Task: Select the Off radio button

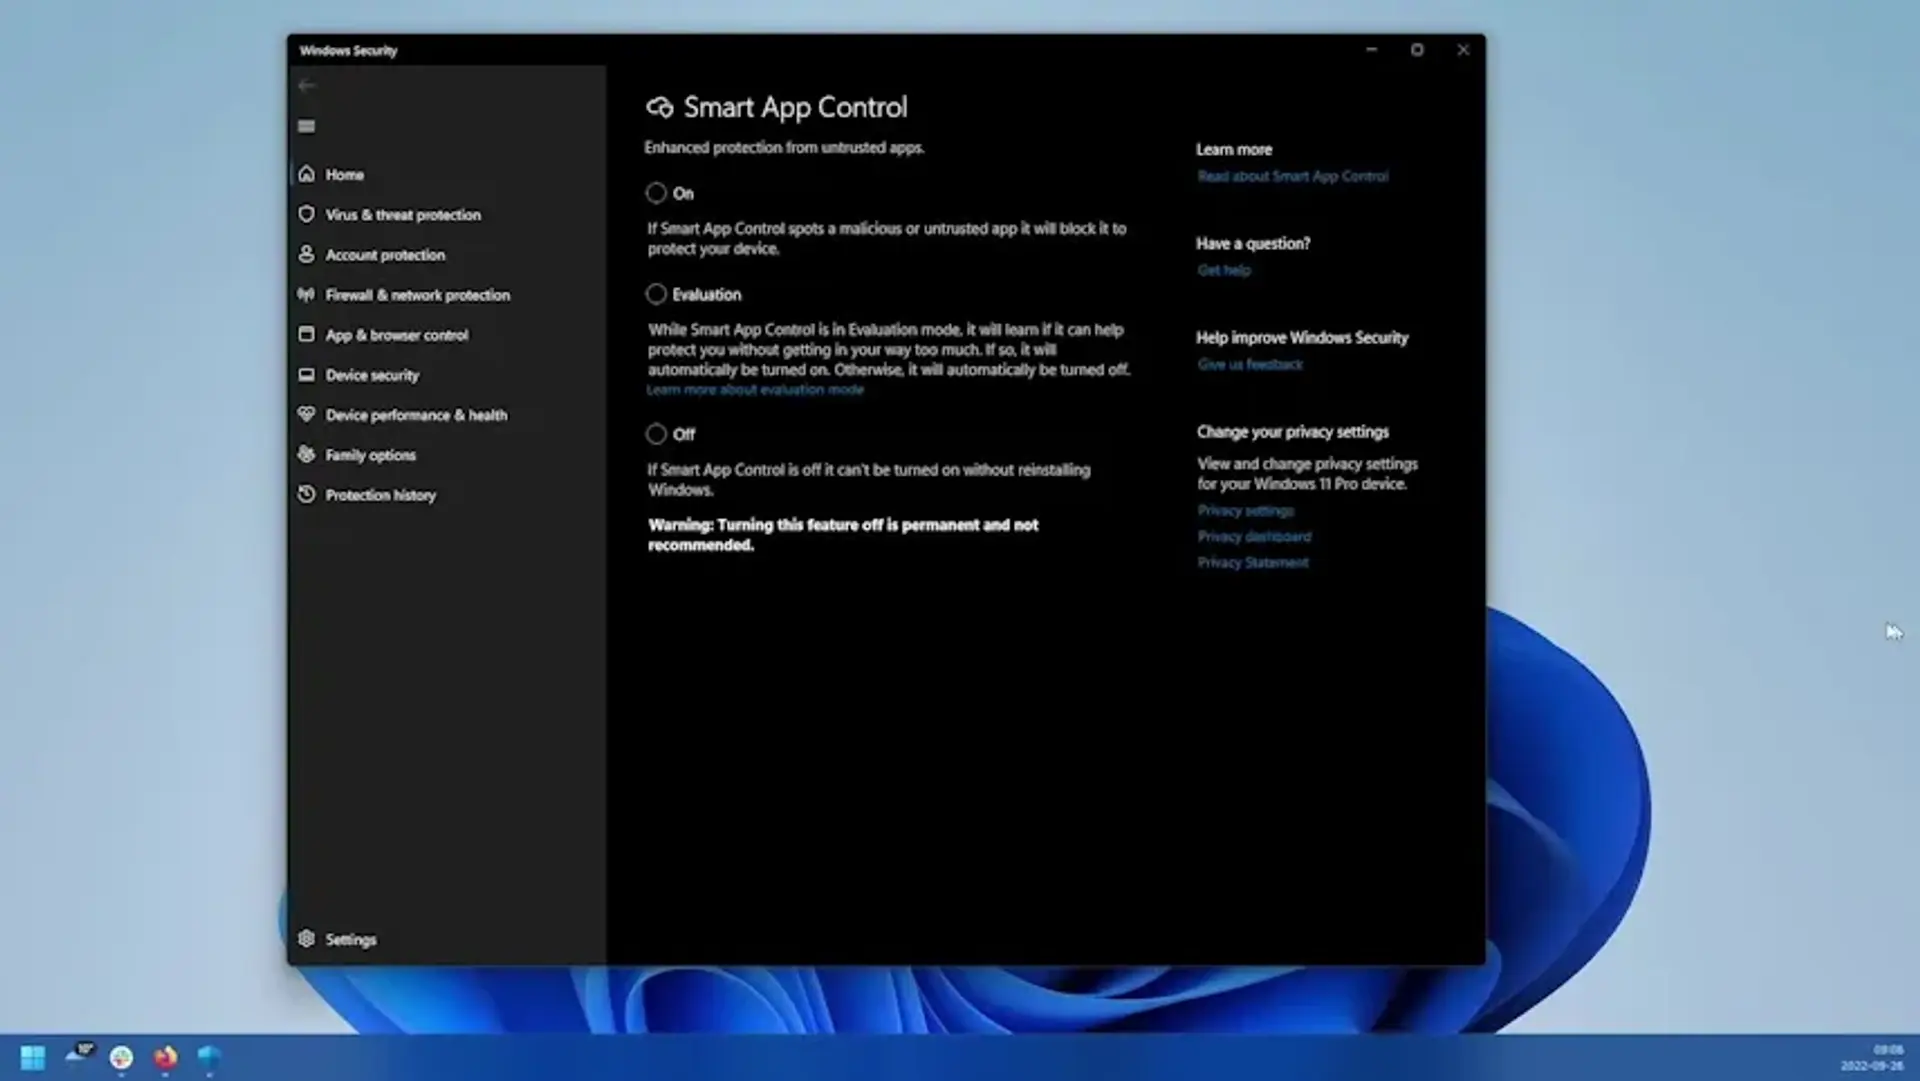Action: [x=656, y=434]
